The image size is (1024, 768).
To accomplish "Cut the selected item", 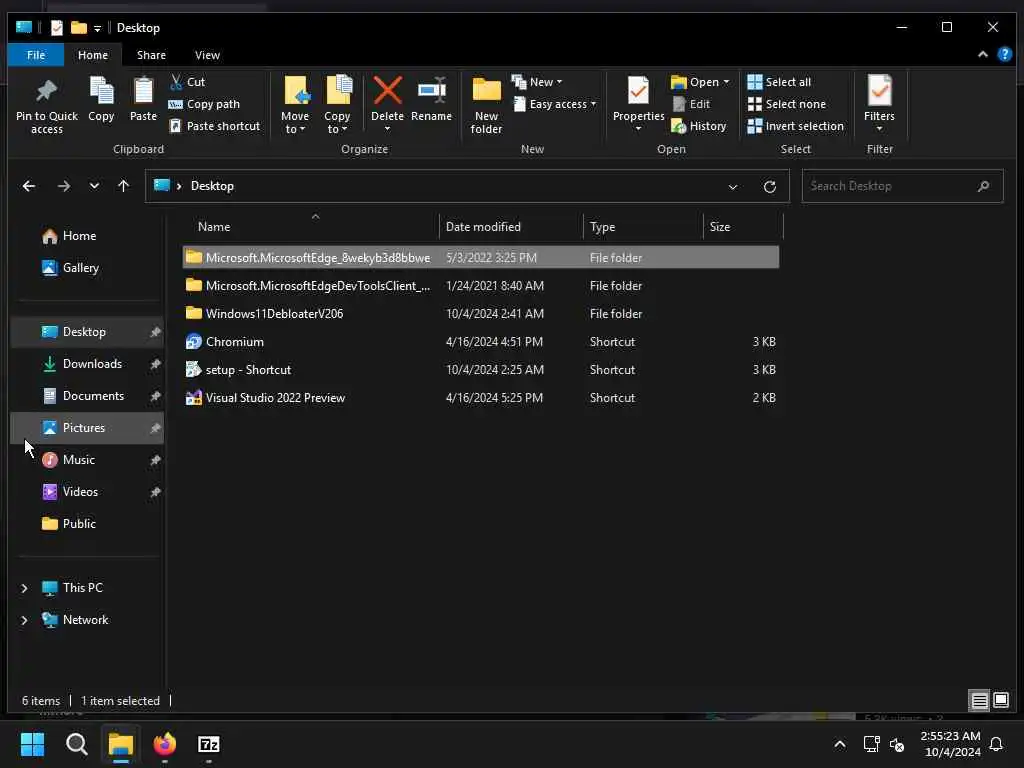I will pos(187,82).
